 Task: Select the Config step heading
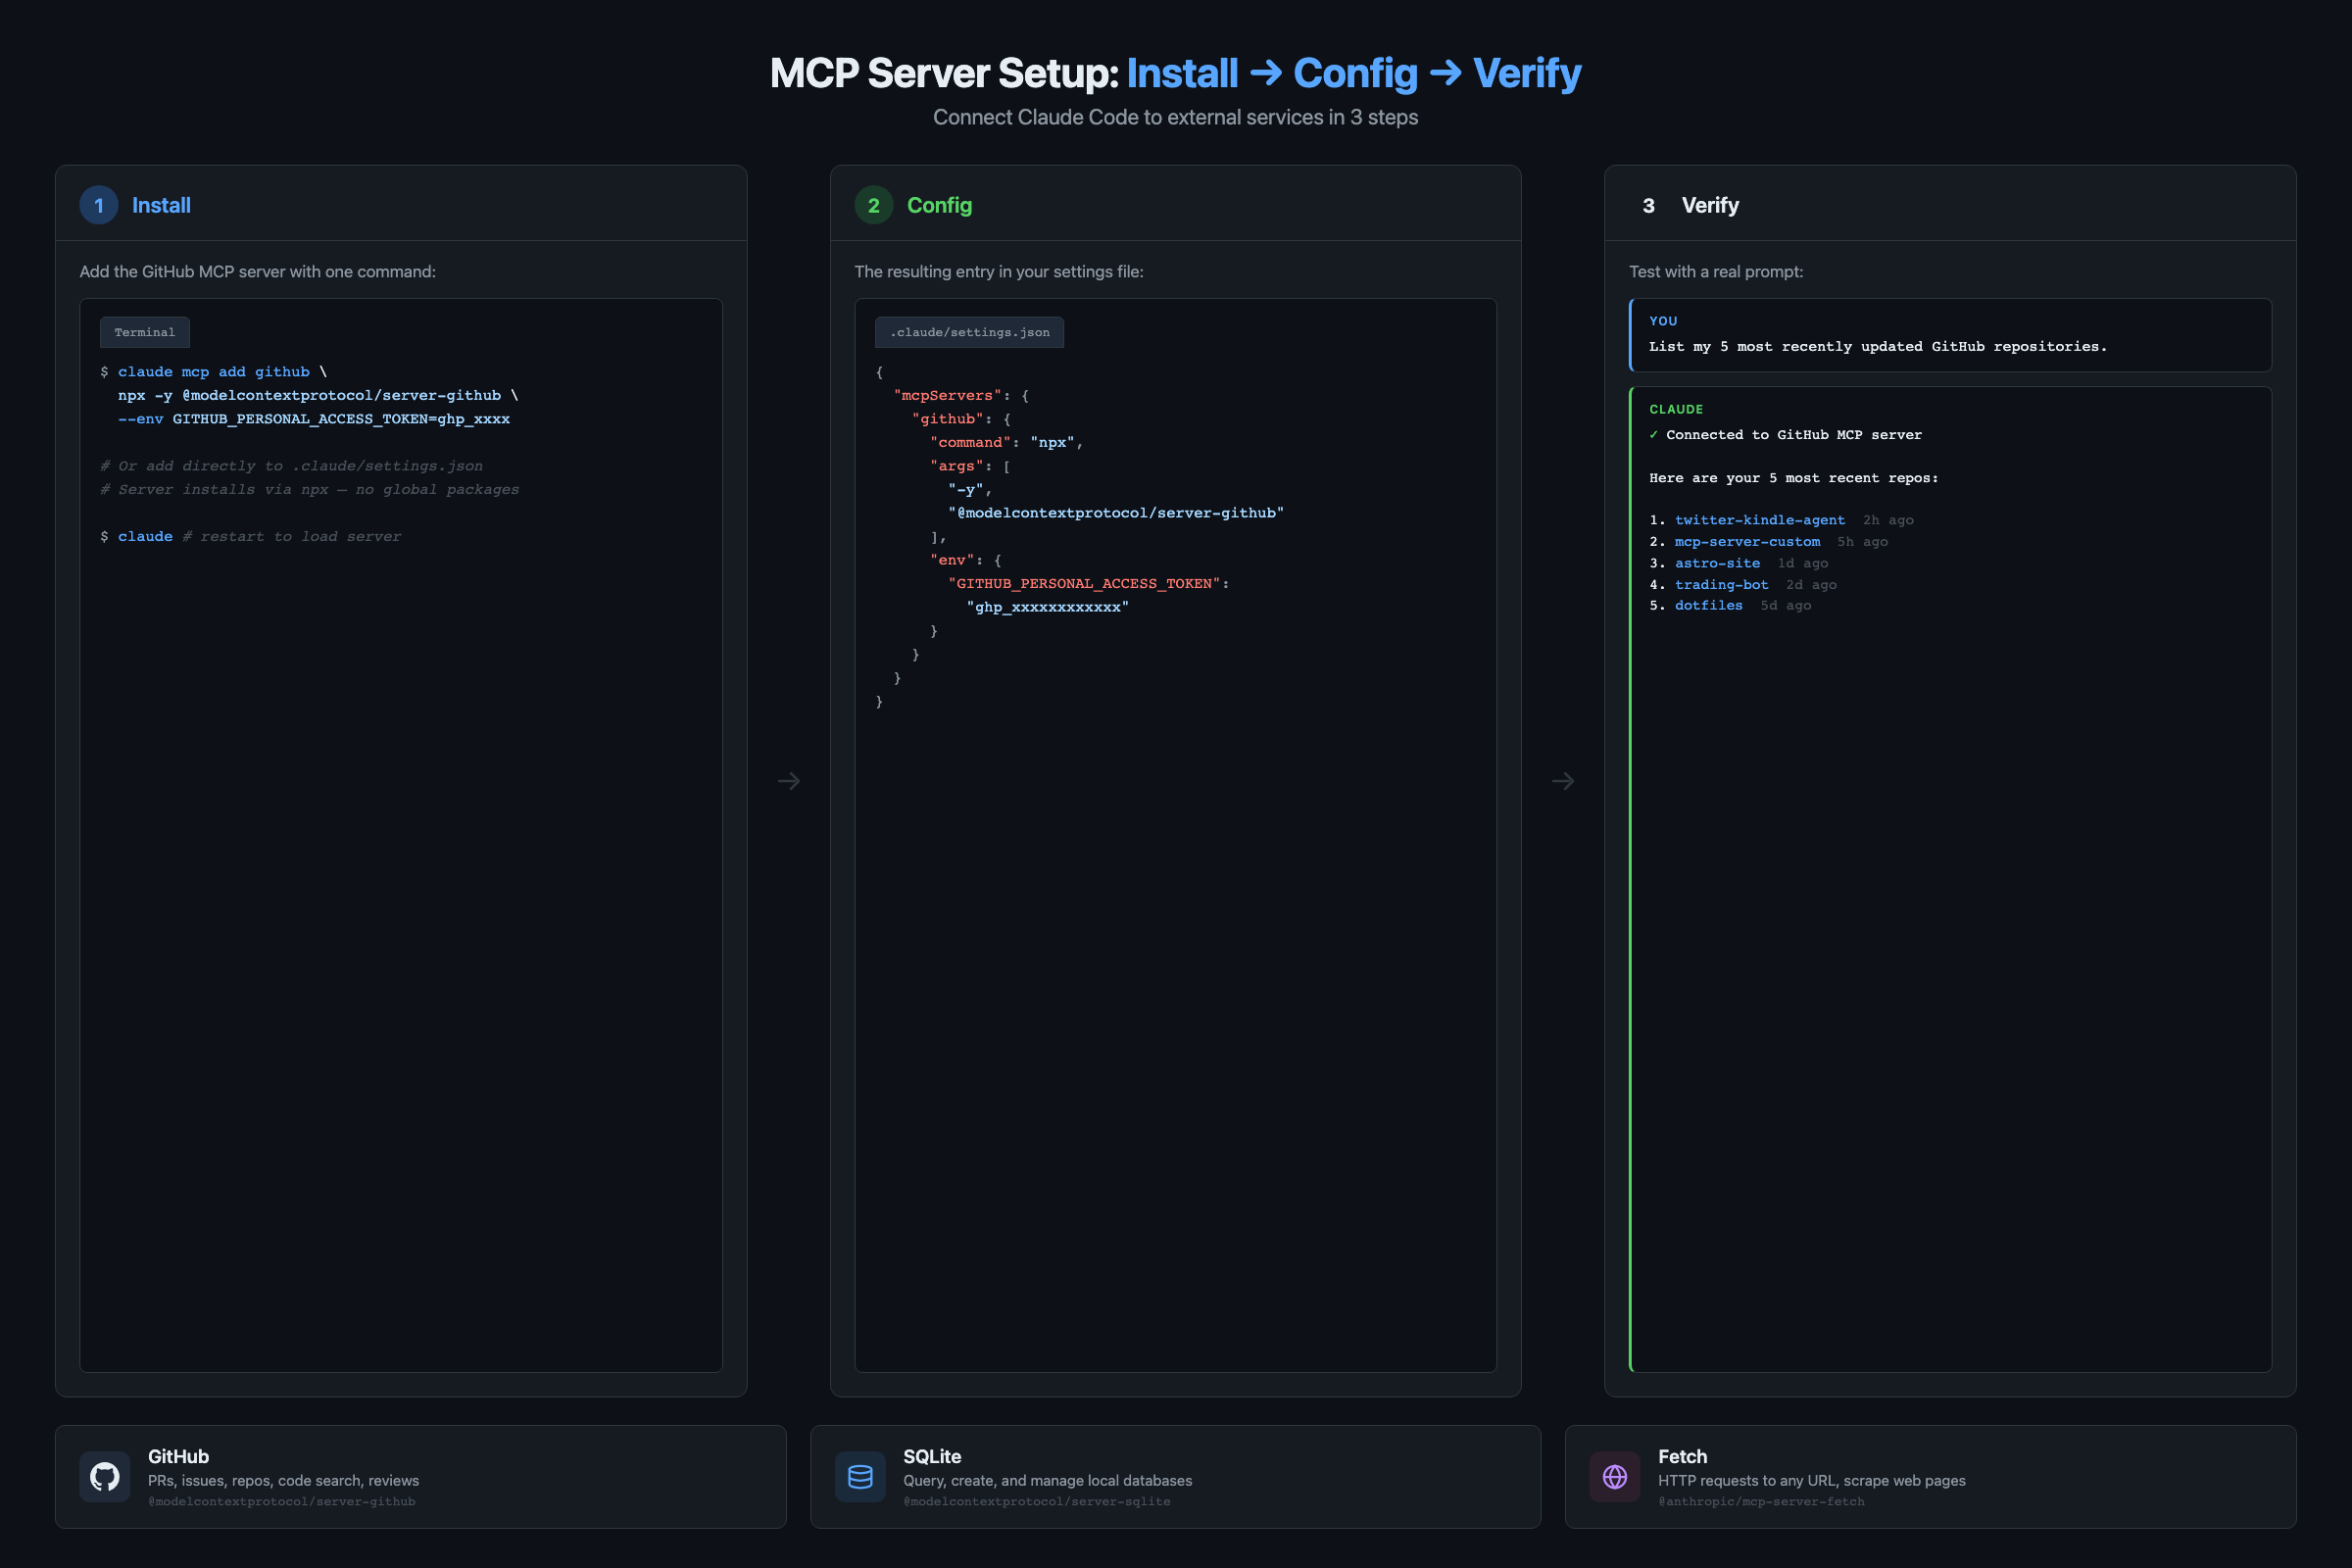939,205
